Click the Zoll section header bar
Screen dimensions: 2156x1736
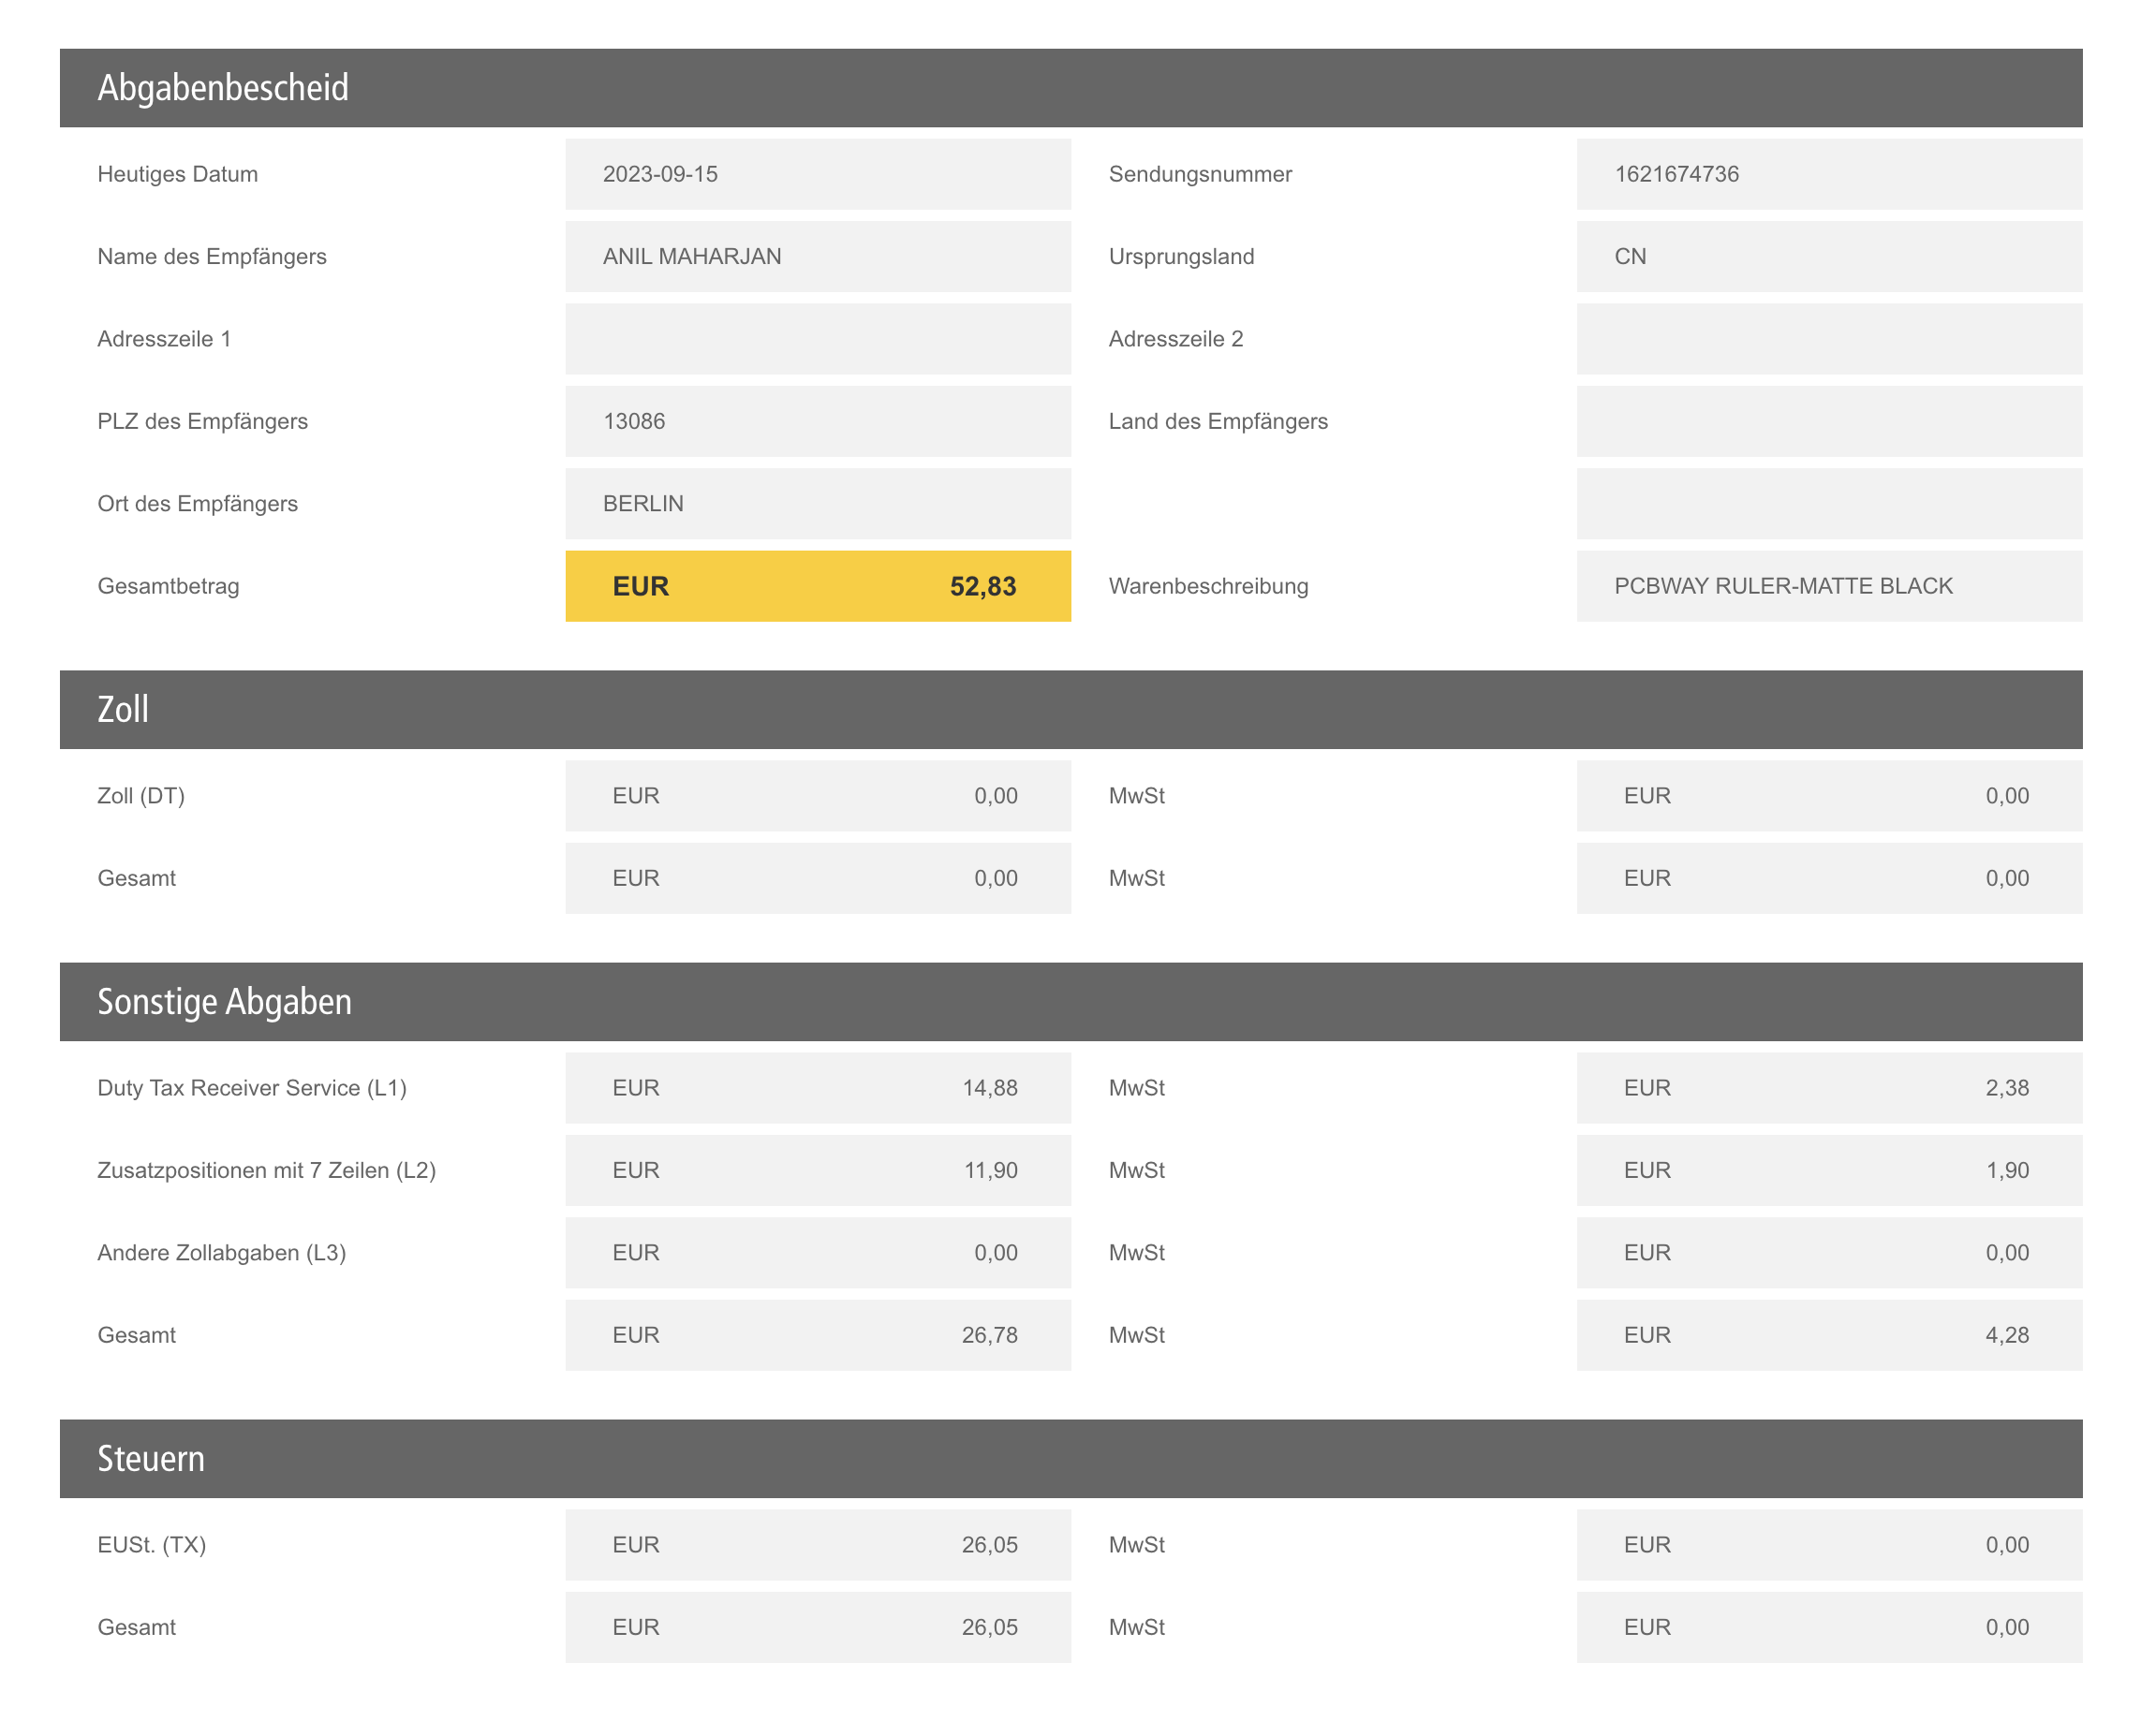coord(1070,709)
